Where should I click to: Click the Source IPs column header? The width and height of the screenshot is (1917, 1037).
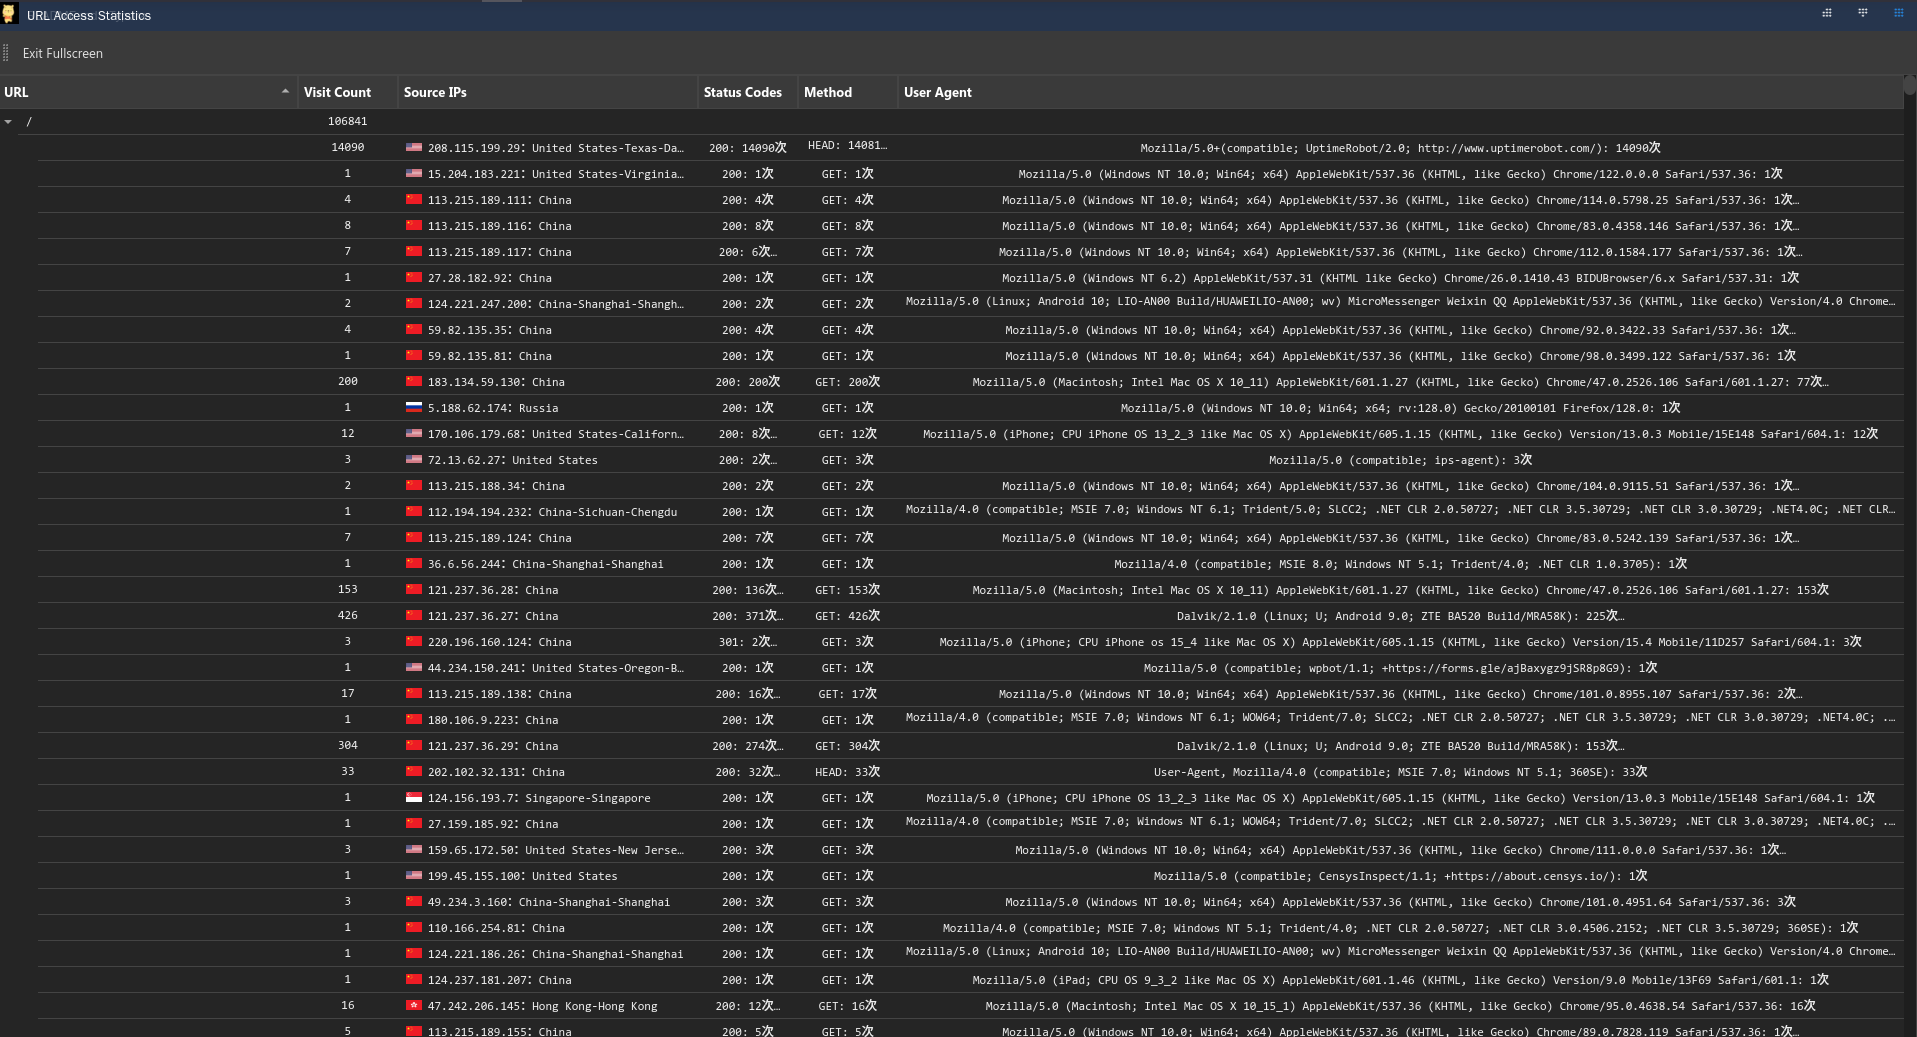pos(435,92)
